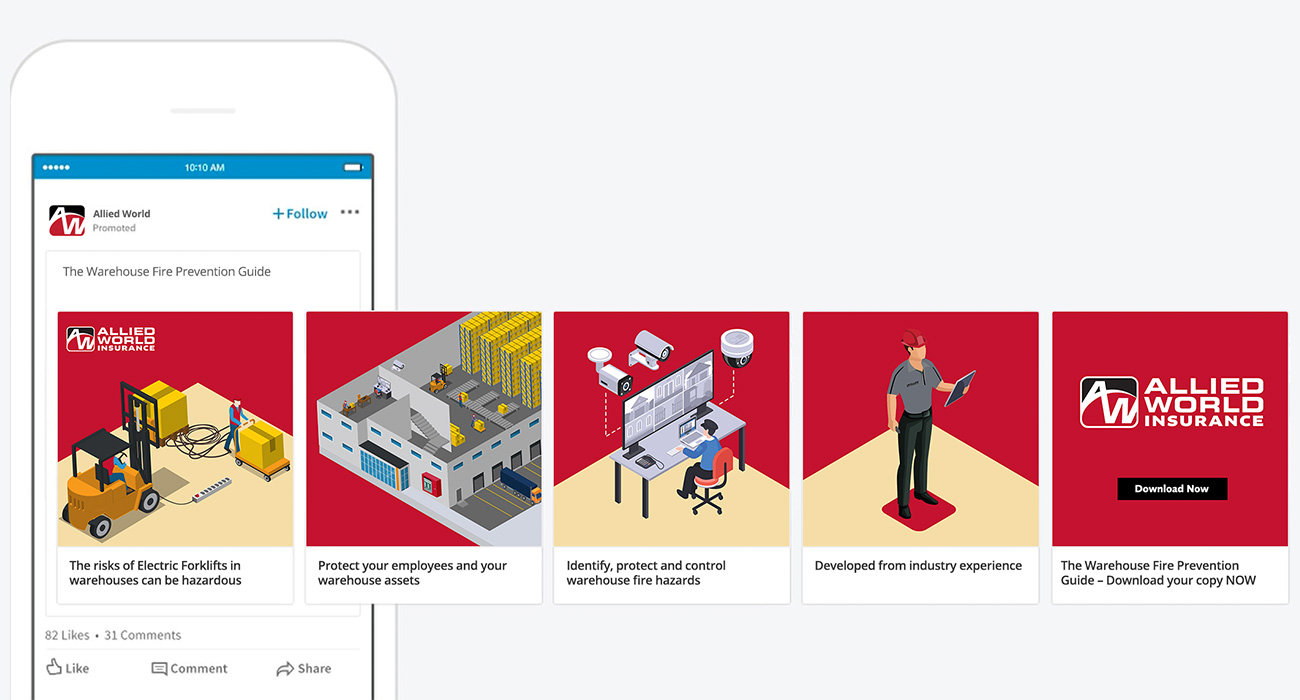Open the three-dot post options menu
Viewport: 1300px width, 700px height.
coord(350,212)
